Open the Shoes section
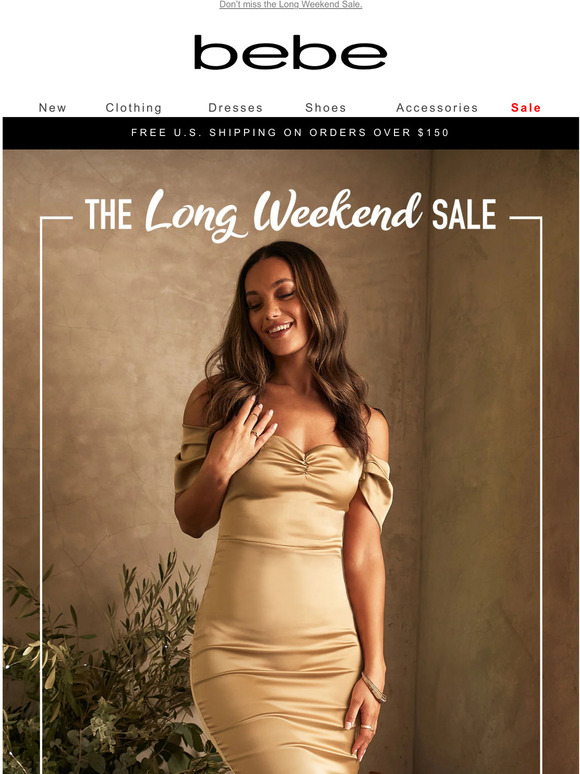The height and width of the screenshot is (774, 580). point(326,108)
